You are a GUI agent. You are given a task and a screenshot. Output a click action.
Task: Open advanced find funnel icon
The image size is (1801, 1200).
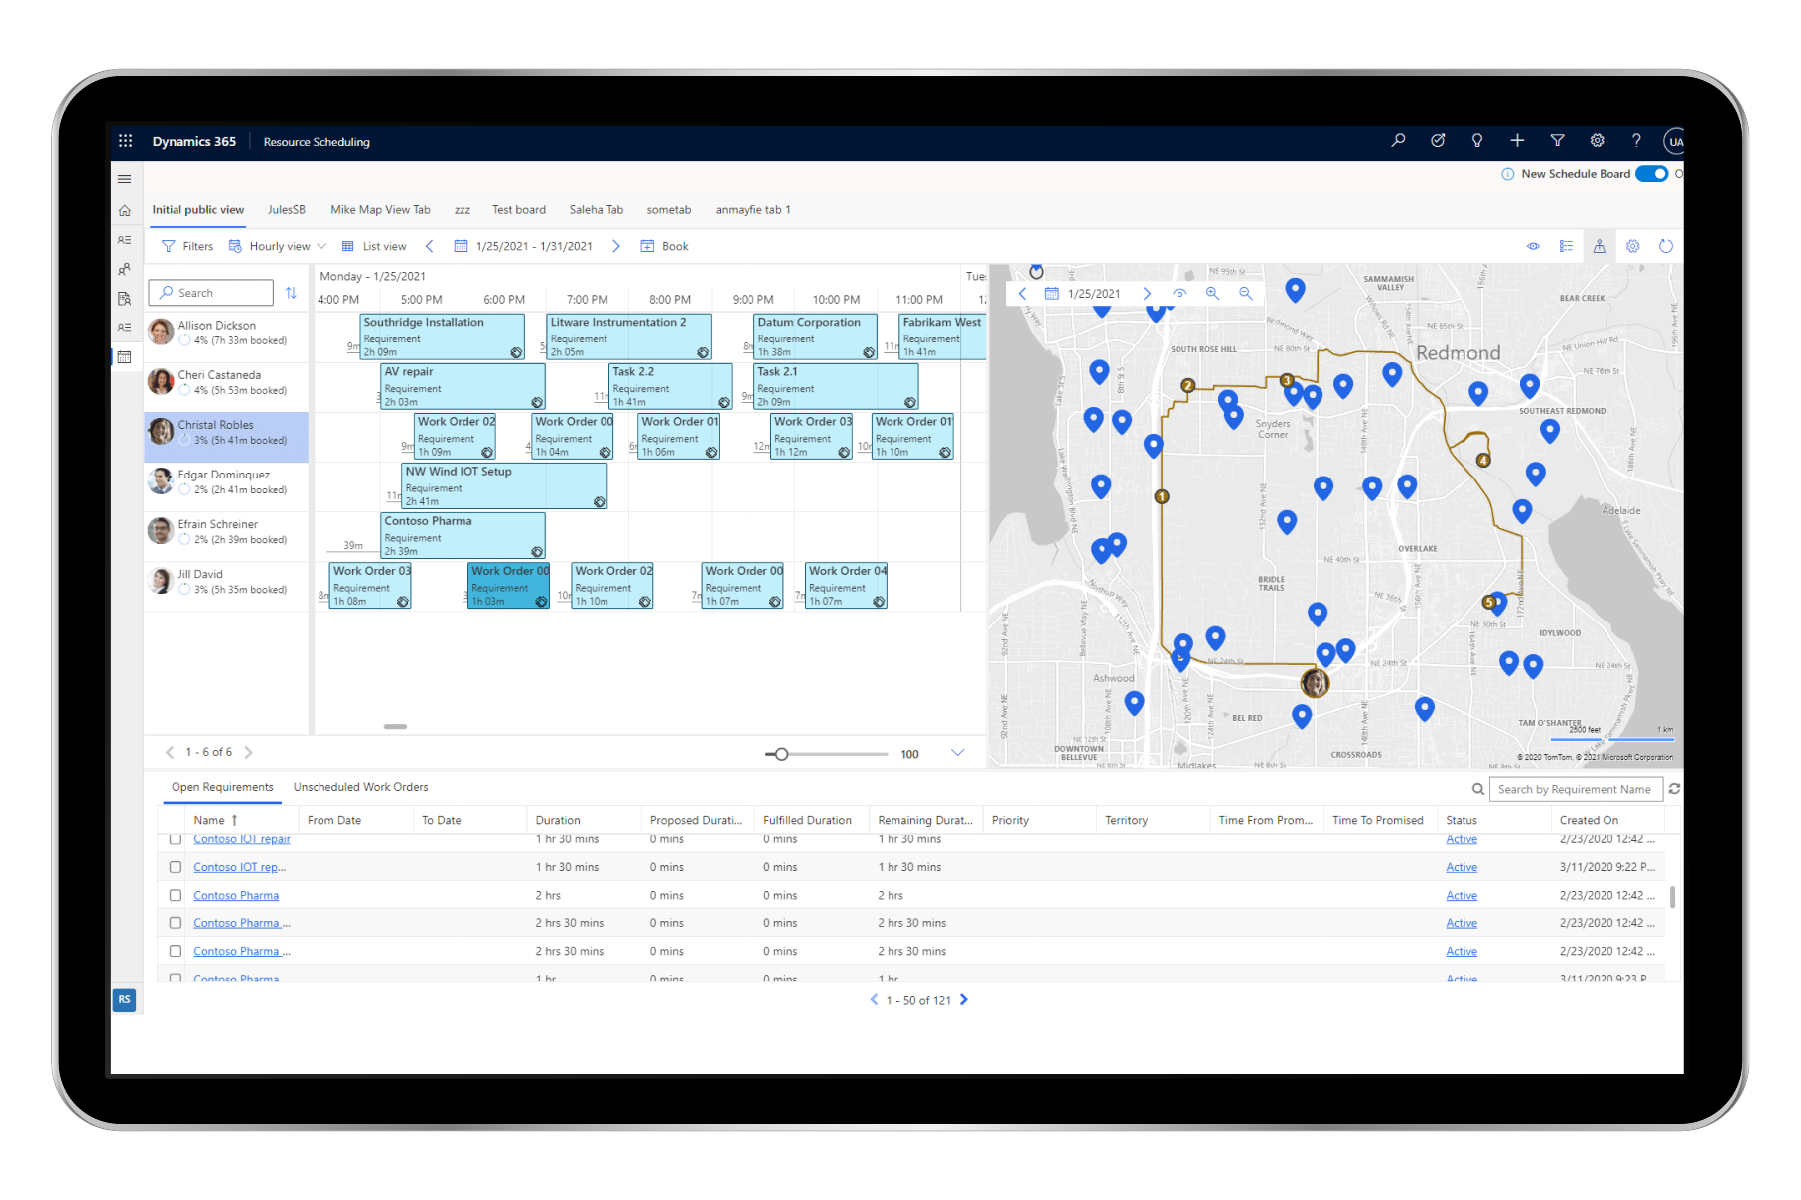coord(1557,141)
